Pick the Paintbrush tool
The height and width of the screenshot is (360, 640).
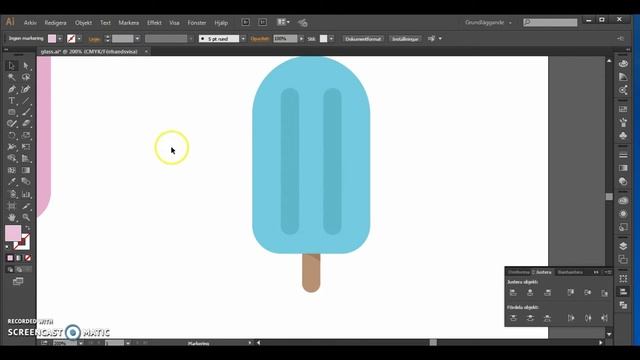point(26,112)
